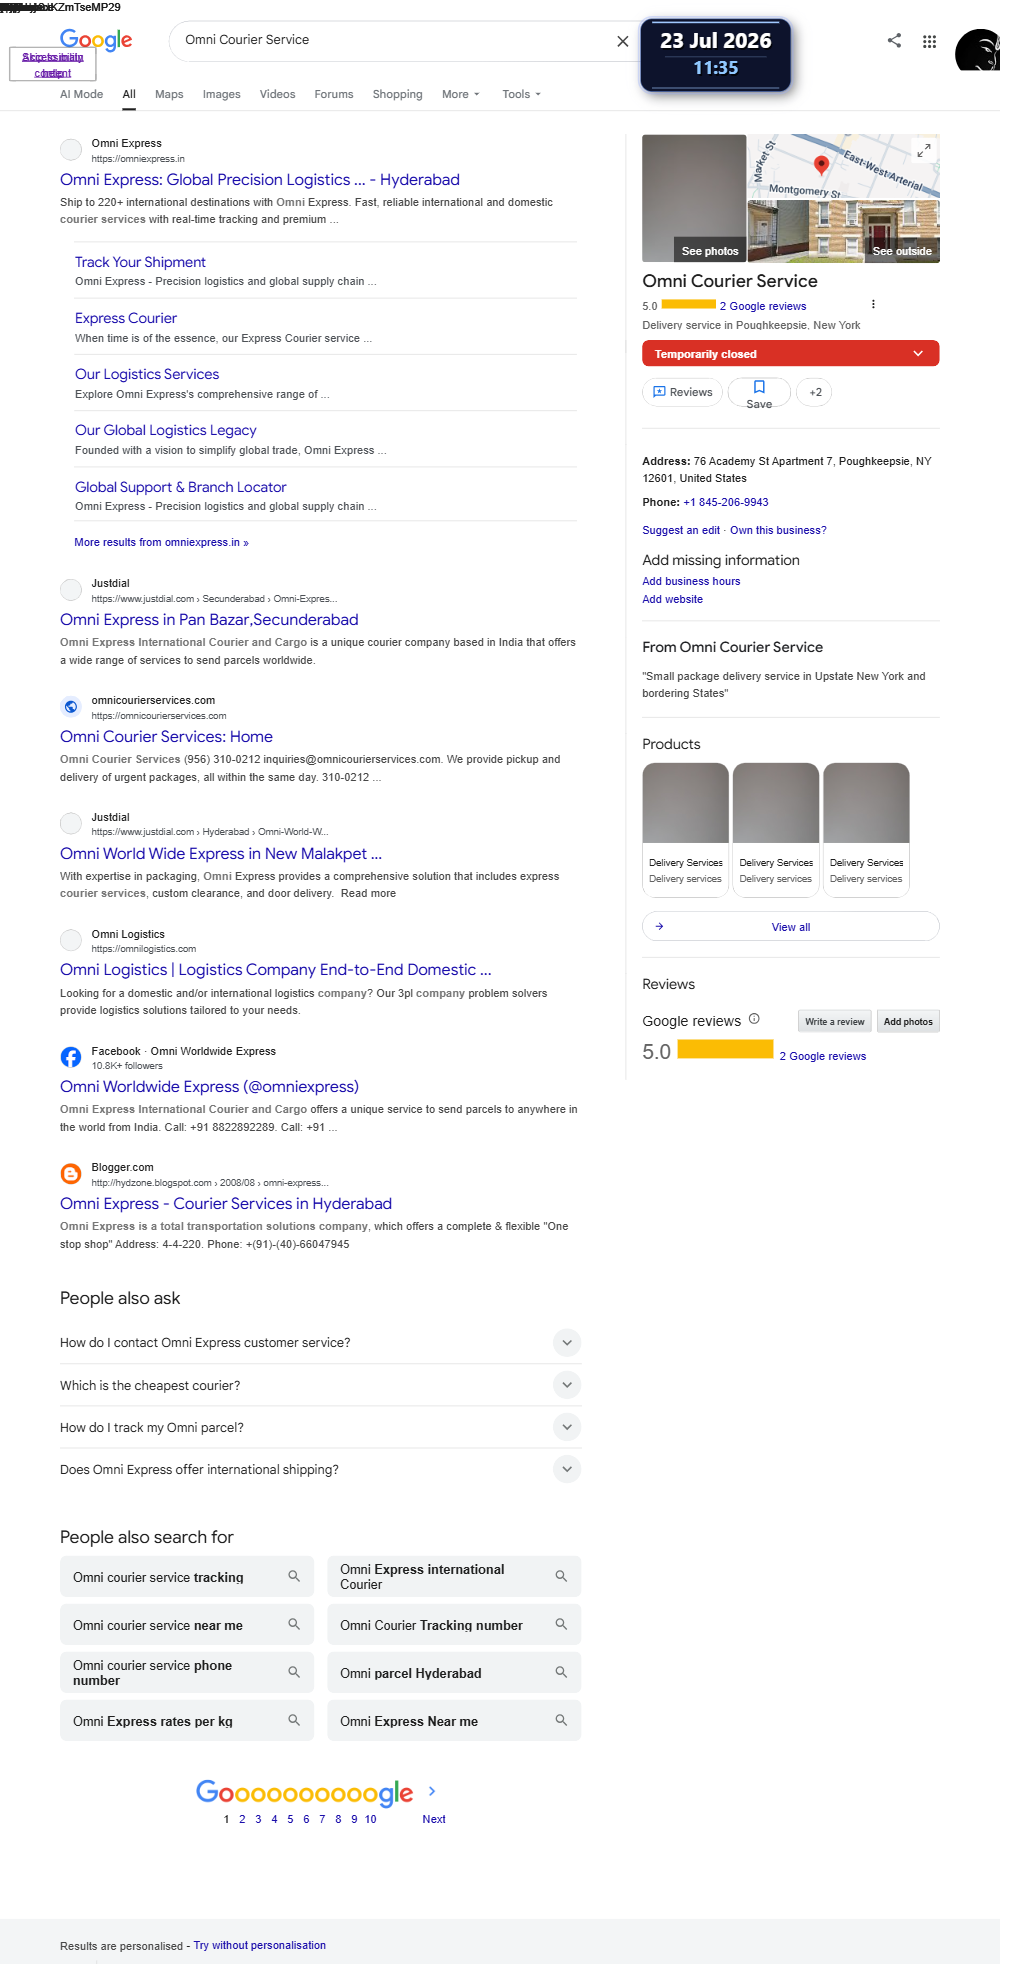This screenshot has width=1012, height=1964.
Task: Click the red map pin on the map
Action: [821, 165]
